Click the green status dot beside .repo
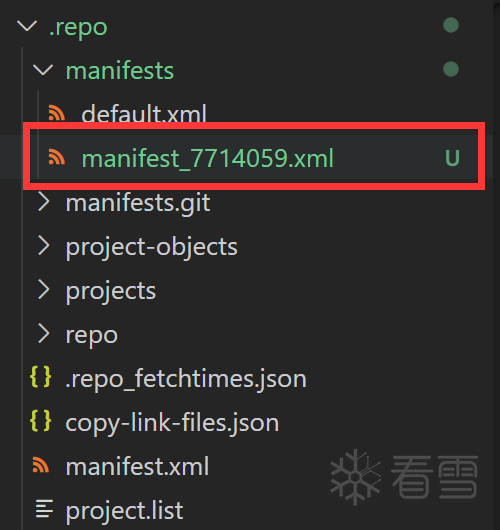500x530 pixels. point(451,25)
